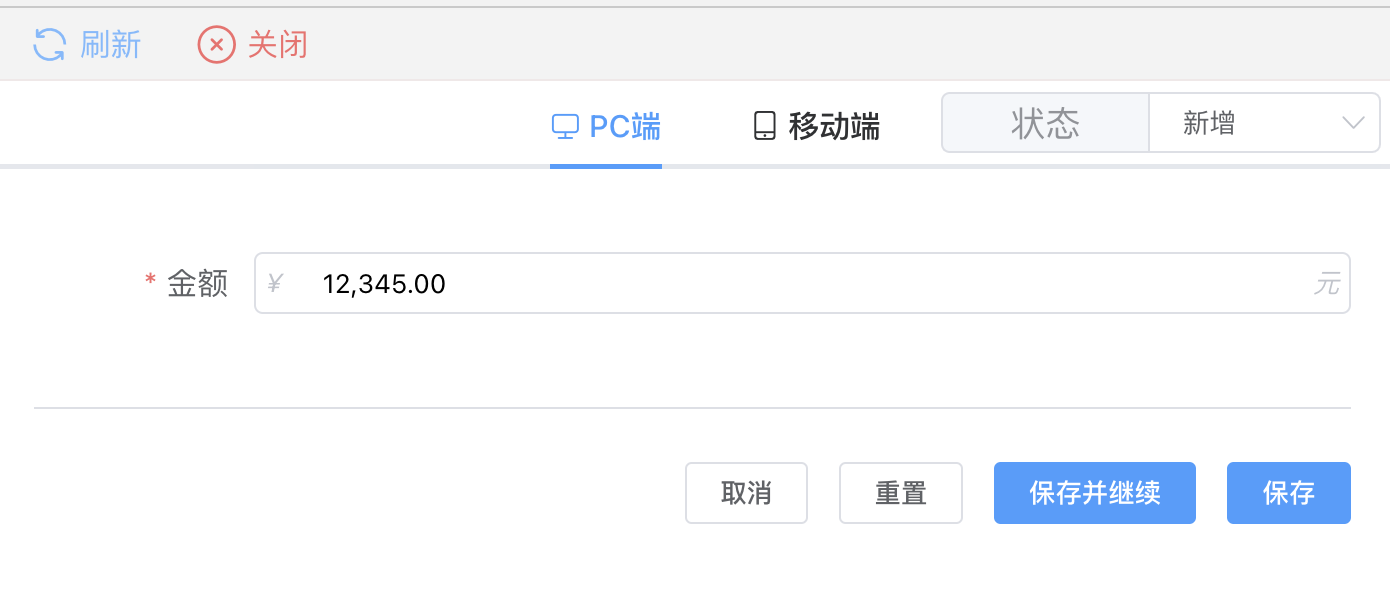Expand the status dropdown chevron arrow
1390x590 pixels.
coord(1353,123)
